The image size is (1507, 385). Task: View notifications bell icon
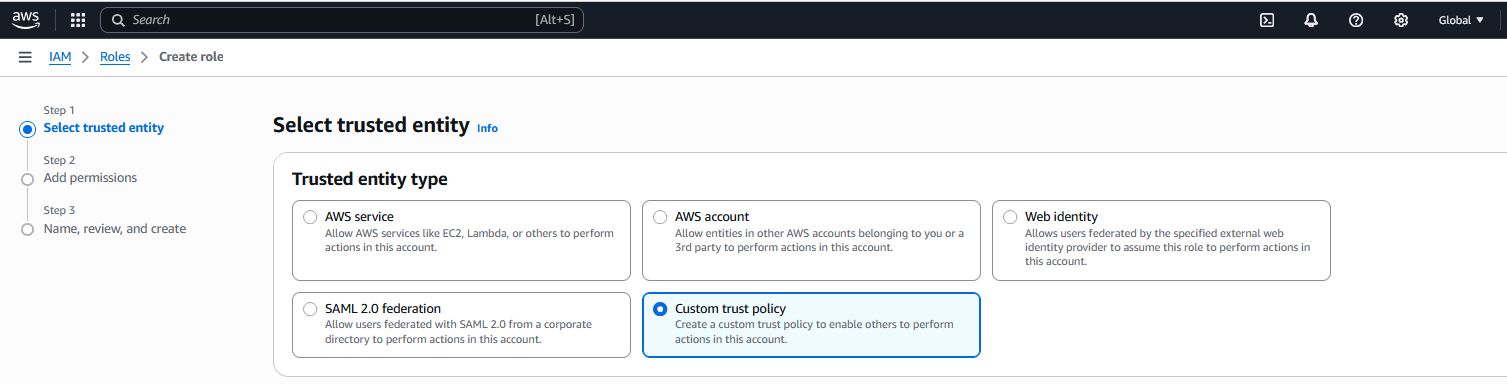pyautogui.click(x=1311, y=20)
